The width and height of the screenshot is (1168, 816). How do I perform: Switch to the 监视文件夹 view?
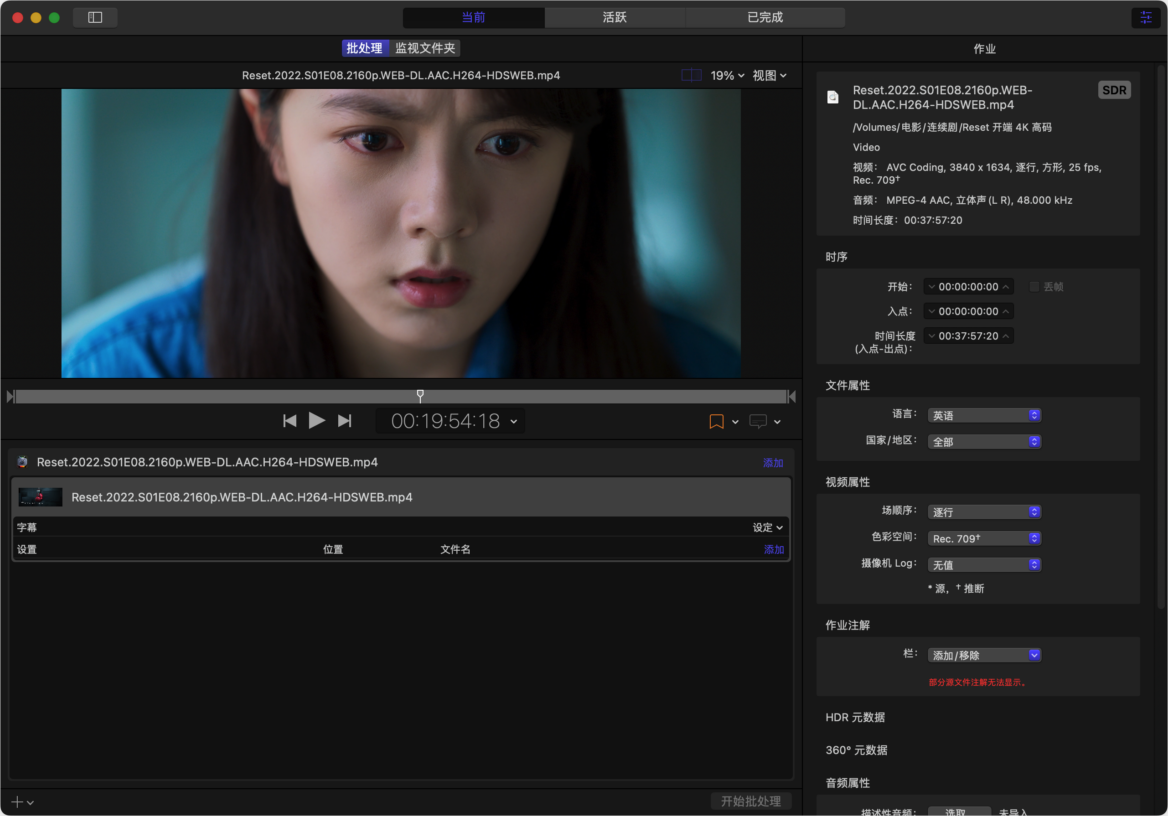click(425, 48)
